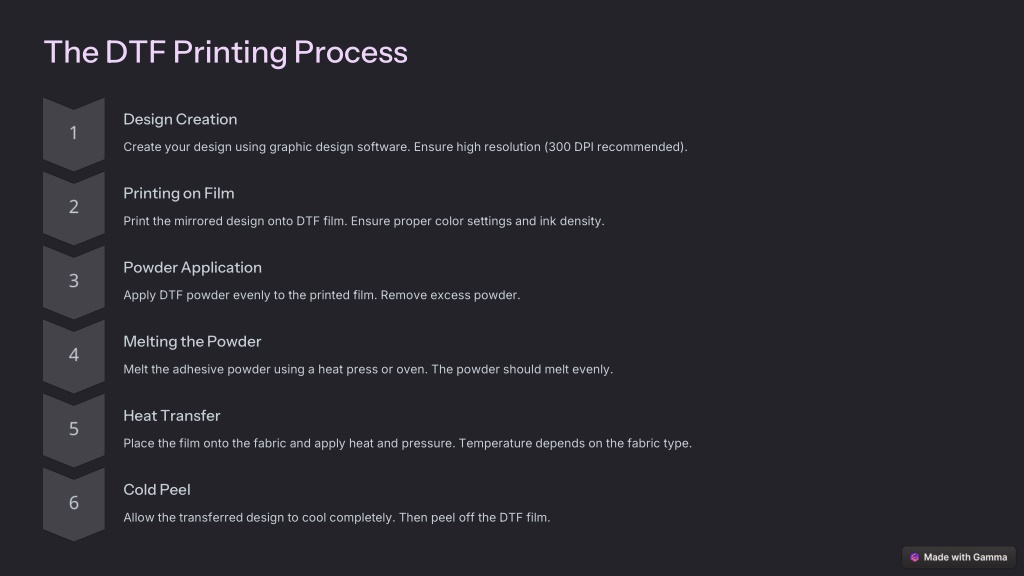Open the Made with Gamma badge

959,557
